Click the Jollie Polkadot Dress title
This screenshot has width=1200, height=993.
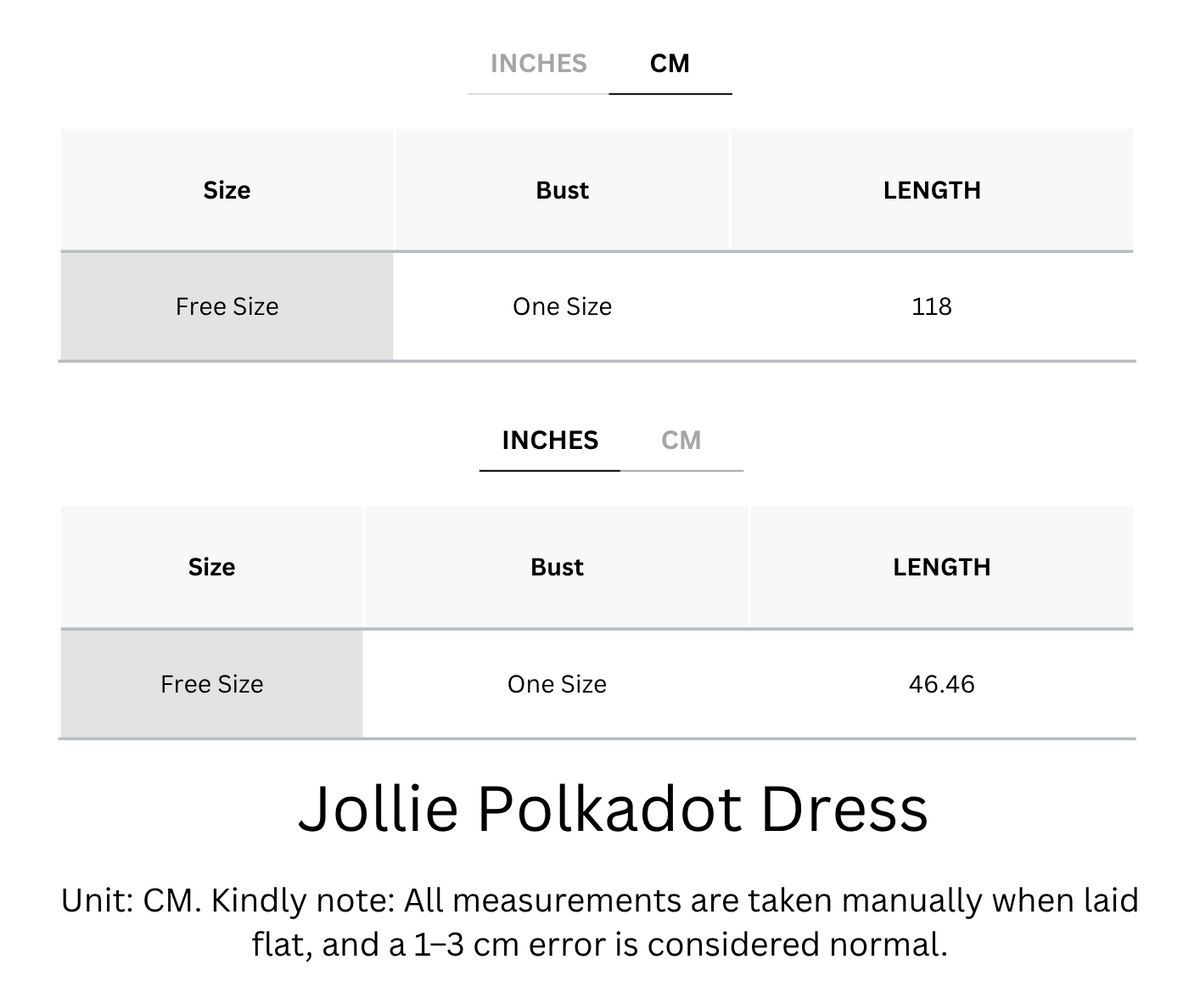pyautogui.click(x=613, y=808)
